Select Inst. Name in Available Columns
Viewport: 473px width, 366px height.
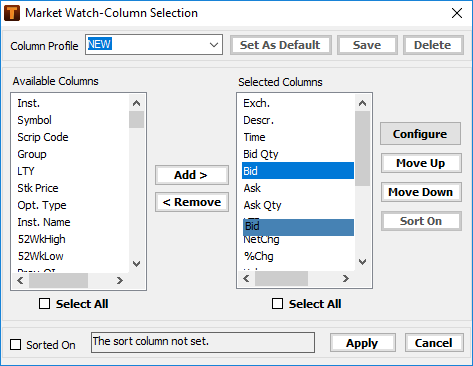[44, 222]
